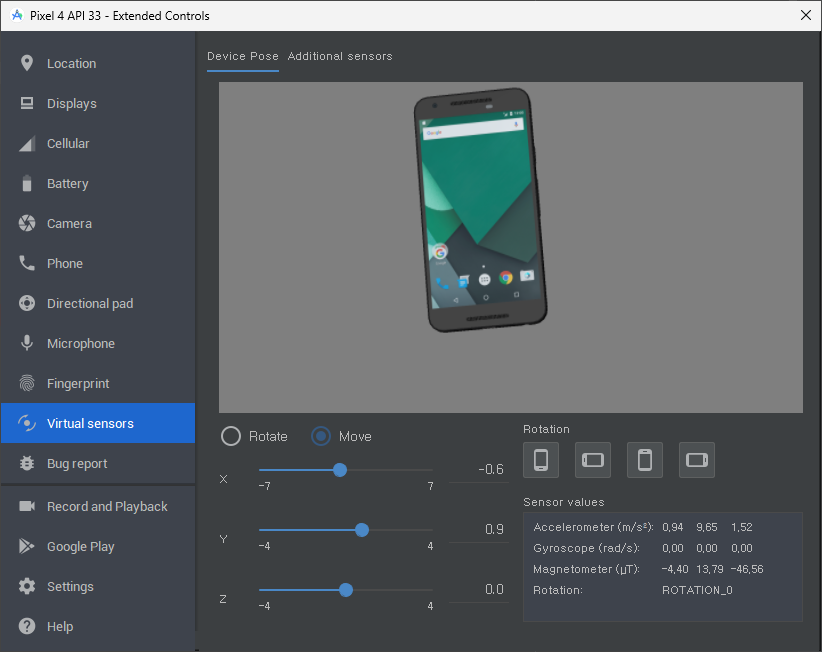Open the Location section icon
The height and width of the screenshot is (652, 822).
pos(27,63)
